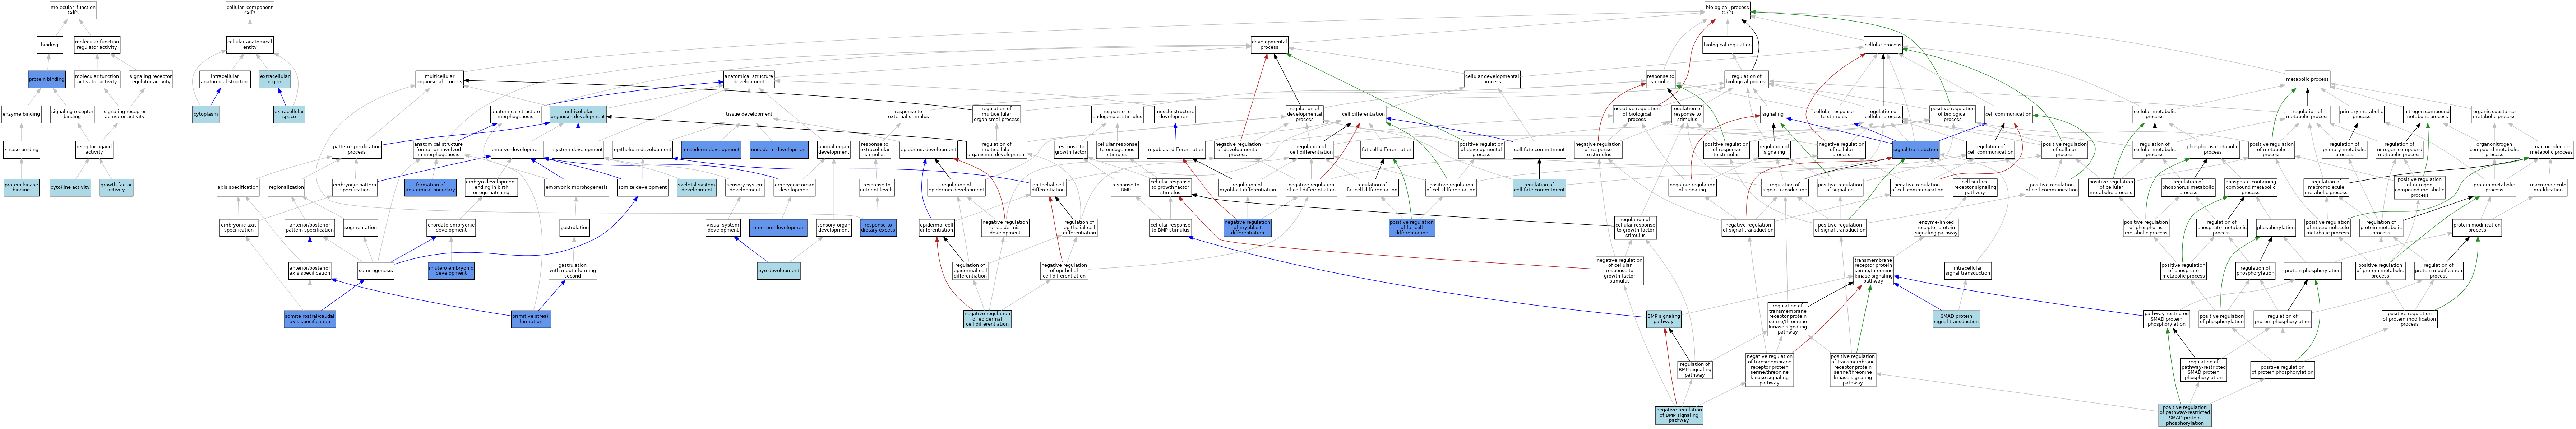2576x429 pixels.
Task: Select the cytoplasm node
Action: tap(205, 115)
